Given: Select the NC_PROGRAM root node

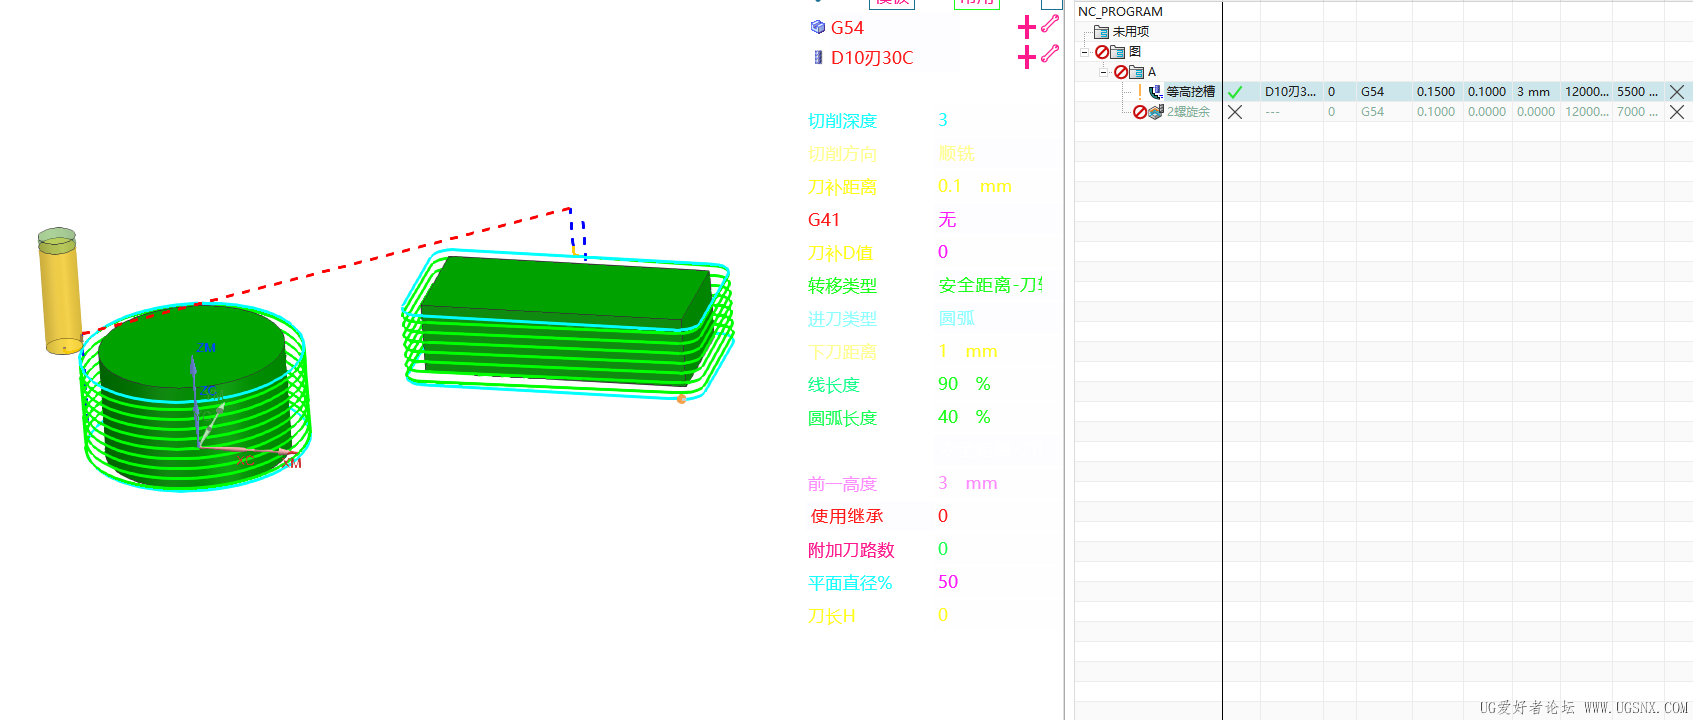Looking at the screenshot, I should pyautogui.click(x=1120, y=12).
